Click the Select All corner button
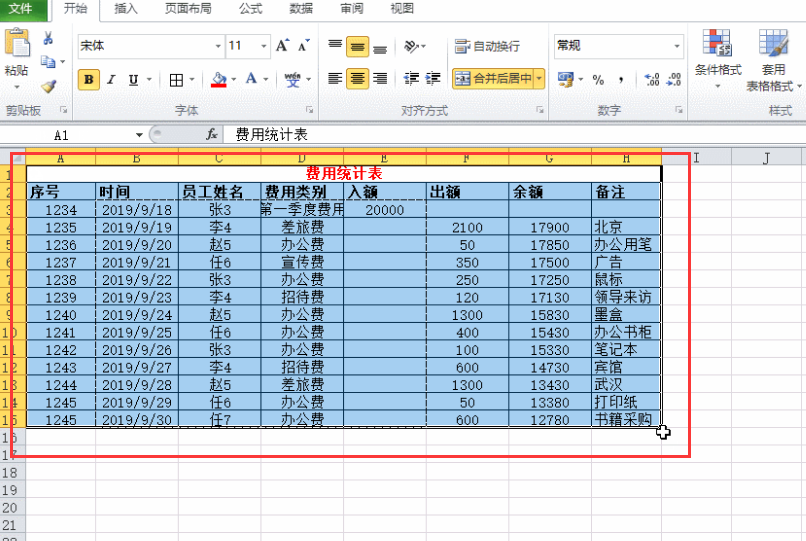The height and width of the screenshot is (541, 806). [x=13, y=157]
